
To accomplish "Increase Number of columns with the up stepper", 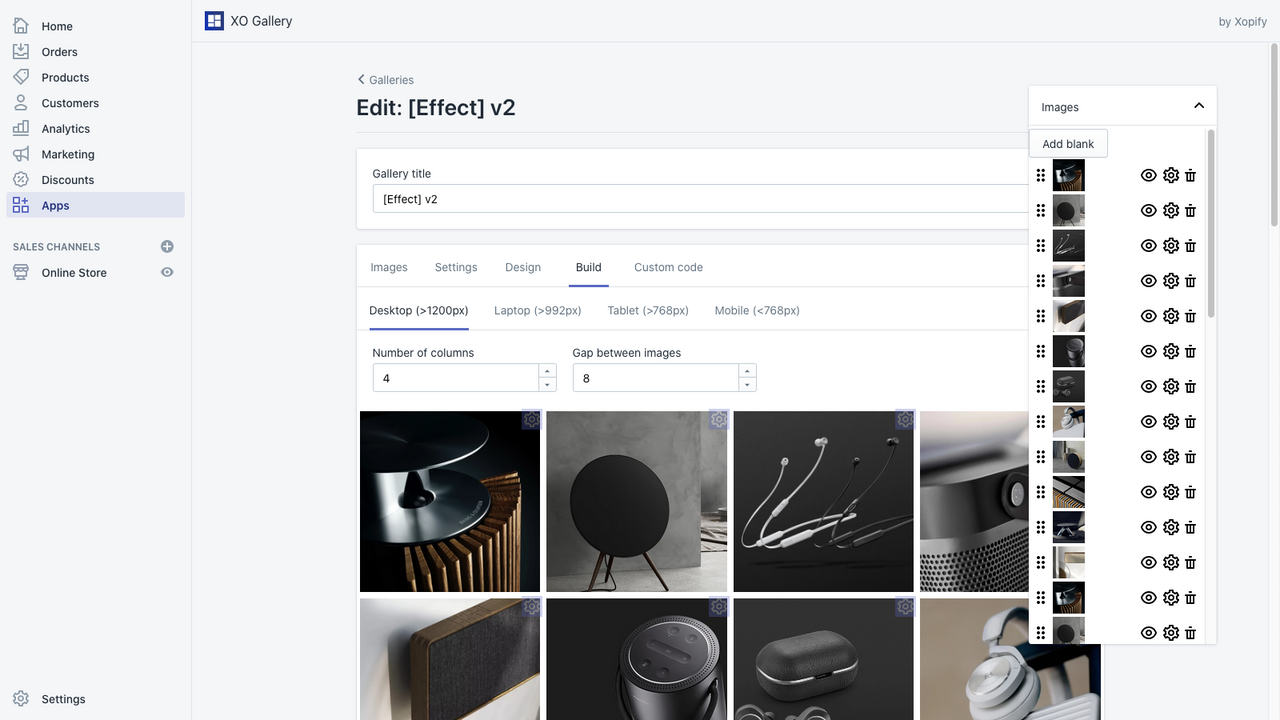I will click(547, 371).
